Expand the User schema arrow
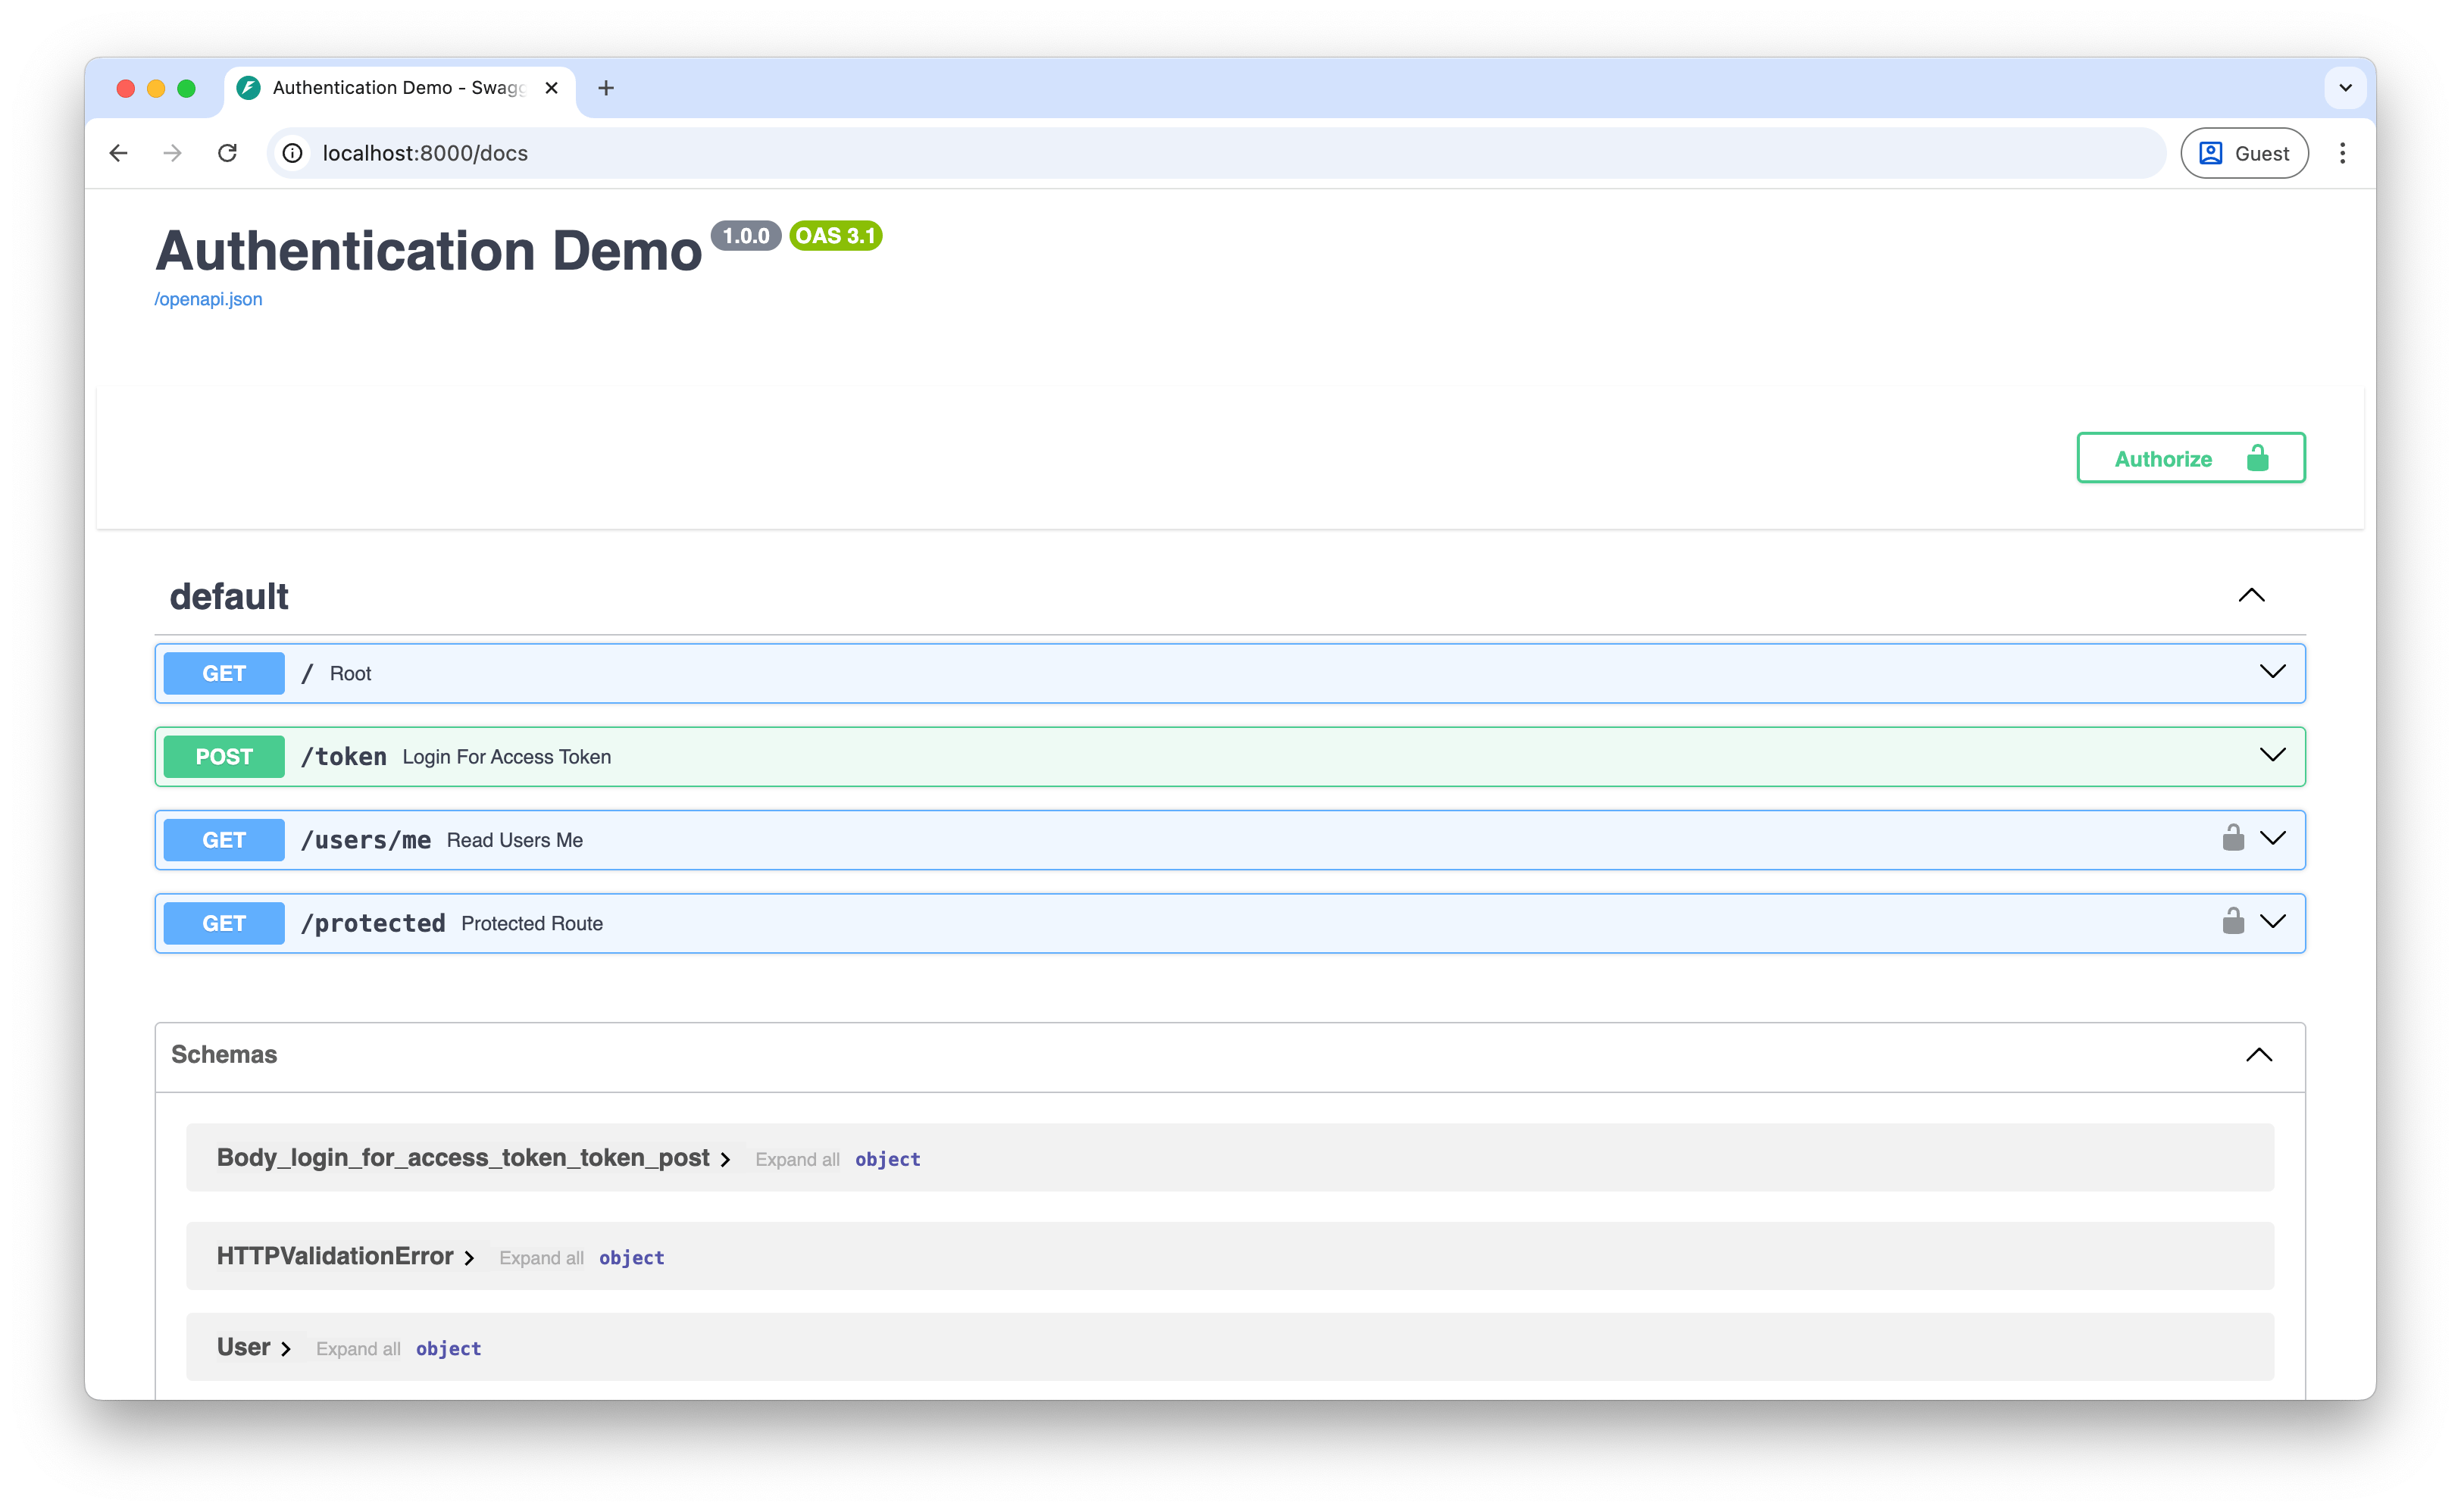This screenshot has width=2461, height=1512. tap(286, 1349)
